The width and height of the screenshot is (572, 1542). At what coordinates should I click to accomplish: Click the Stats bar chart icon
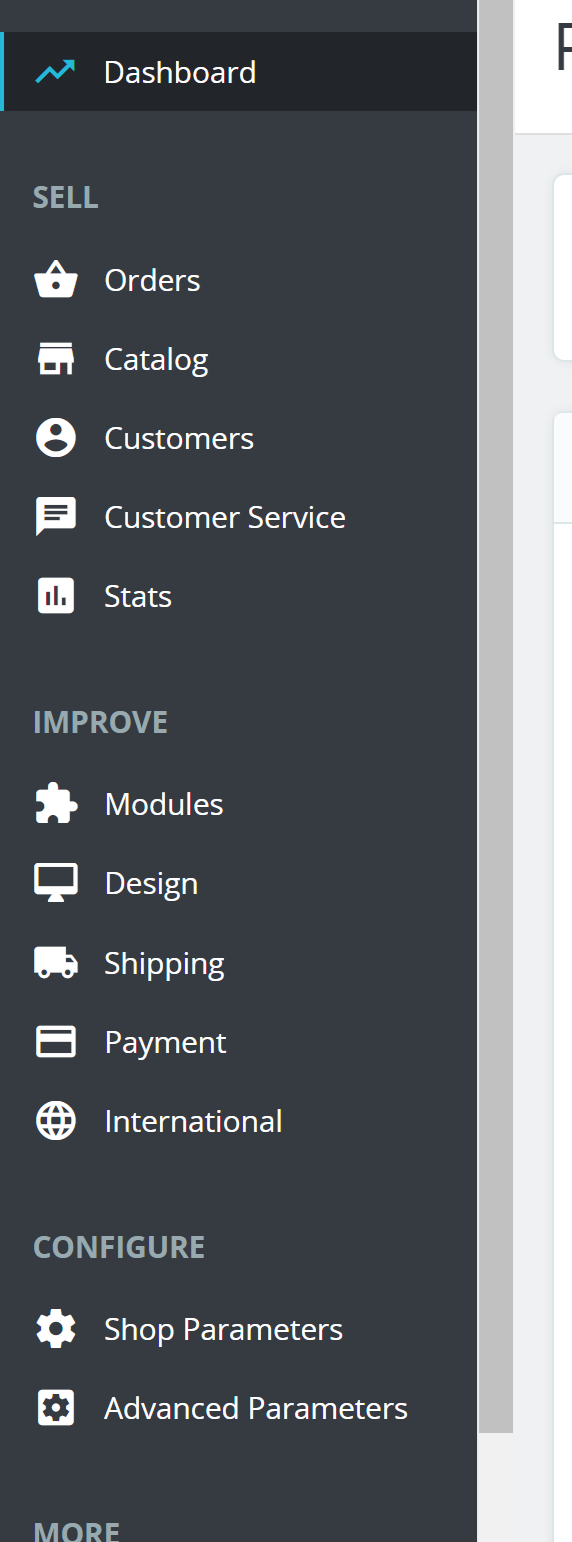55,596
